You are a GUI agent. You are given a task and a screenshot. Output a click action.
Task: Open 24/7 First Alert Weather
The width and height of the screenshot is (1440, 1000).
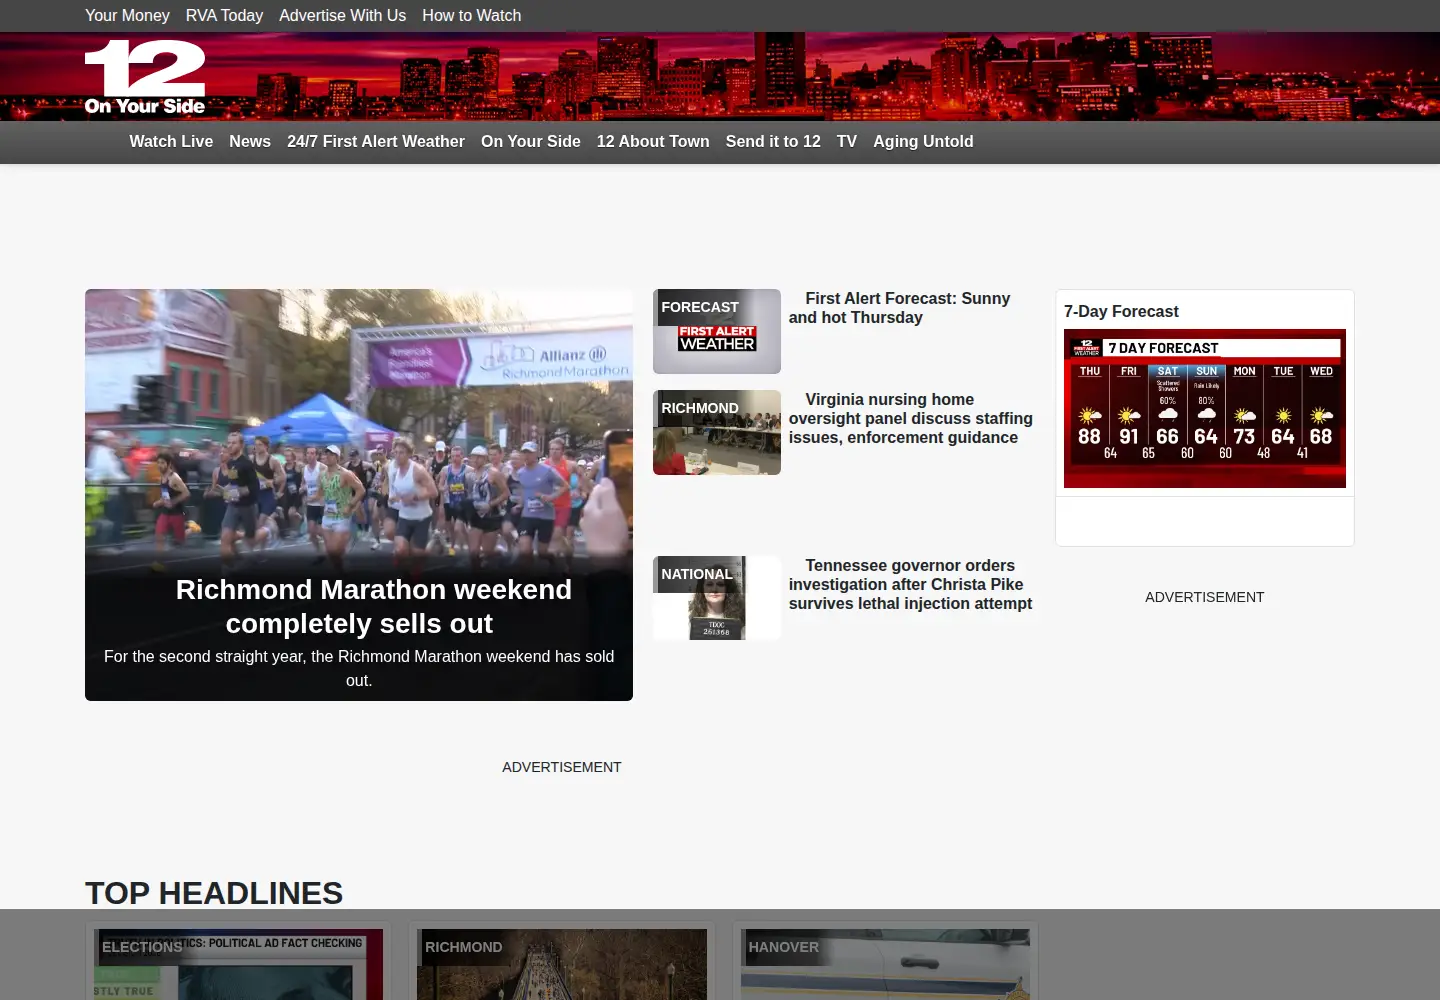pyautogui.click(x=376, y=141)
